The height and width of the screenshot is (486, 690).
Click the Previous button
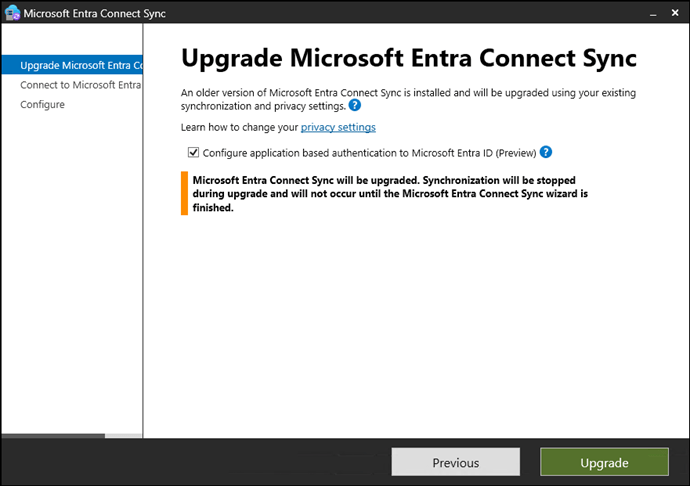tap(455, 463)
